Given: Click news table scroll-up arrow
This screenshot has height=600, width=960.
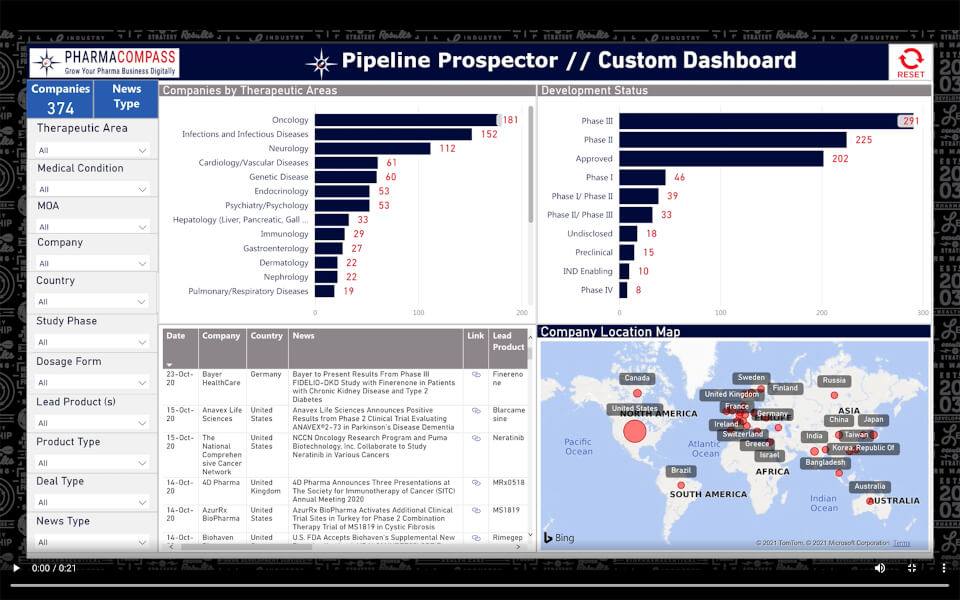Looking at the screenshot, I should [530, 336].
